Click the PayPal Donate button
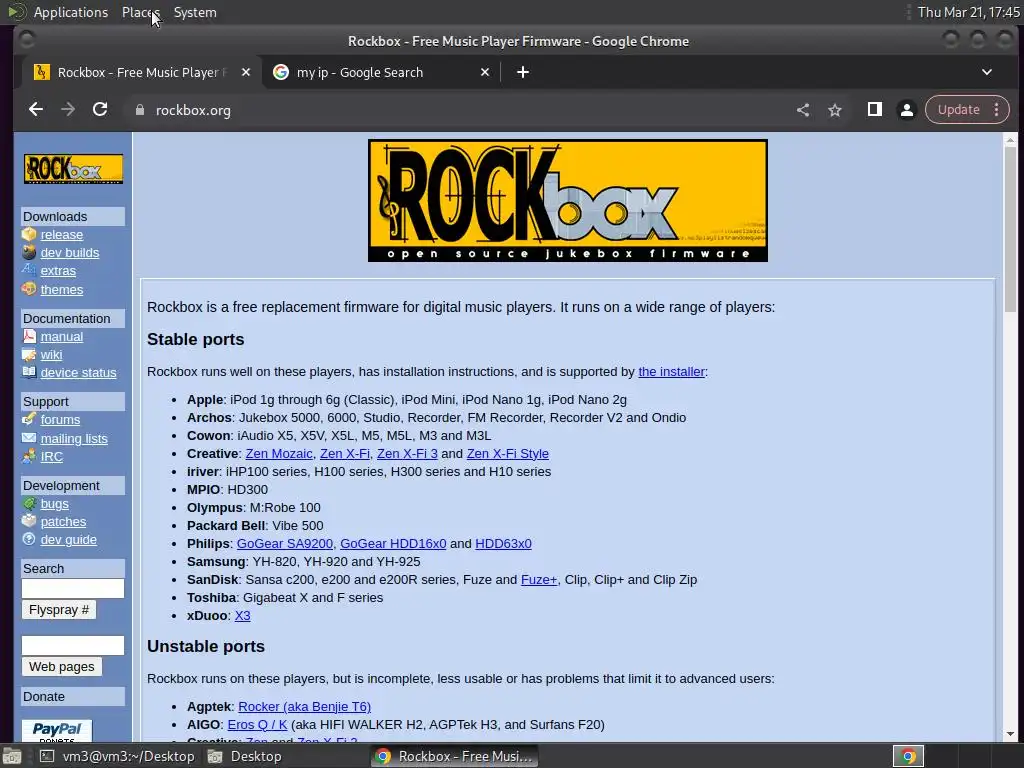The height and width of the screenshot is (768, 1024). click(57, 731)
